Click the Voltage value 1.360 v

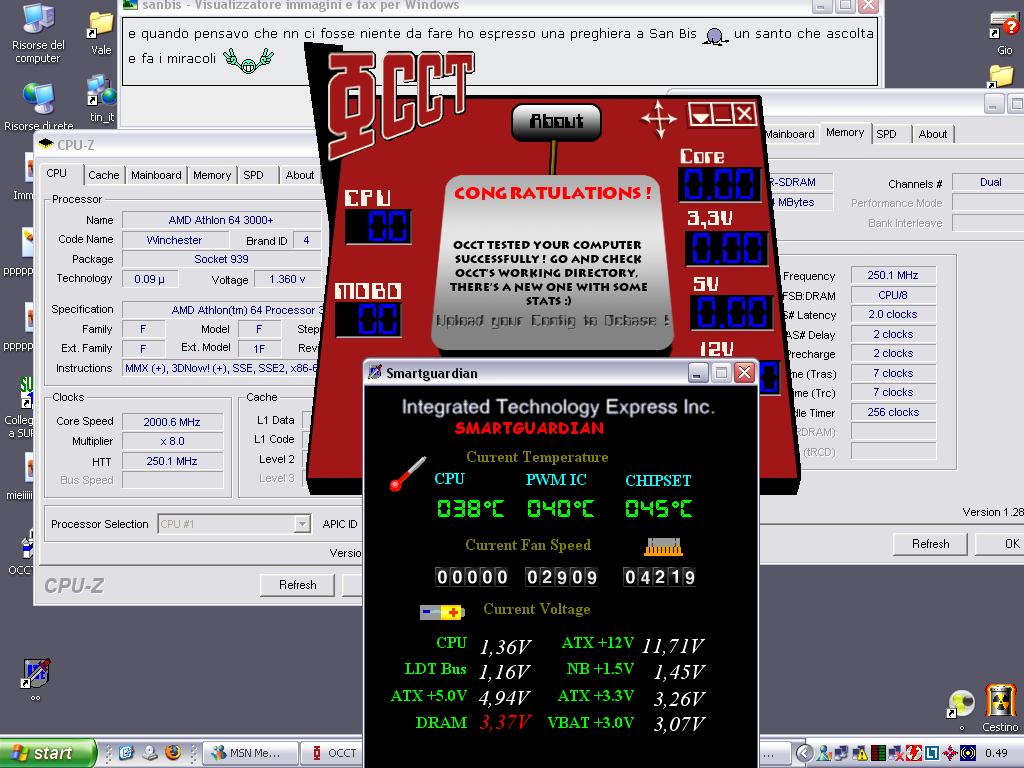(287, 279)
